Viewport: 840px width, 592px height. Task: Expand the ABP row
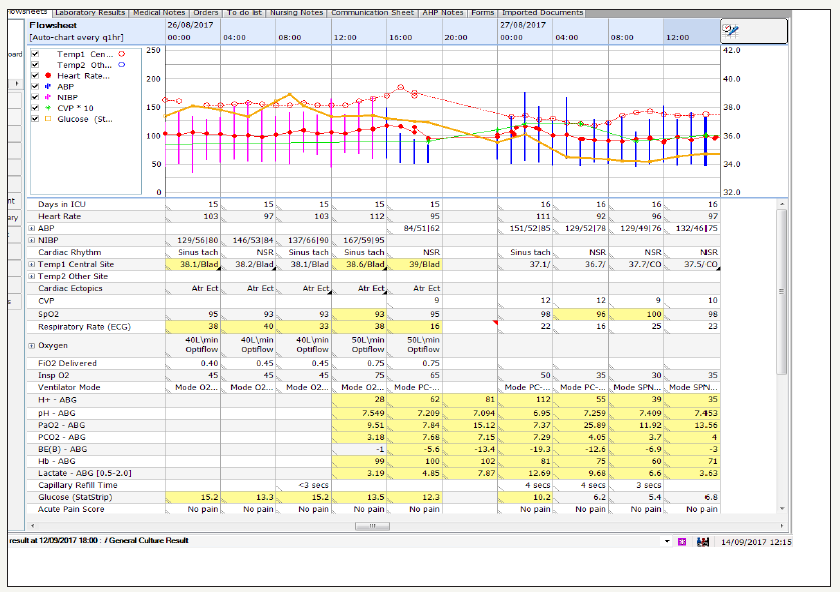tap(32, 227)
